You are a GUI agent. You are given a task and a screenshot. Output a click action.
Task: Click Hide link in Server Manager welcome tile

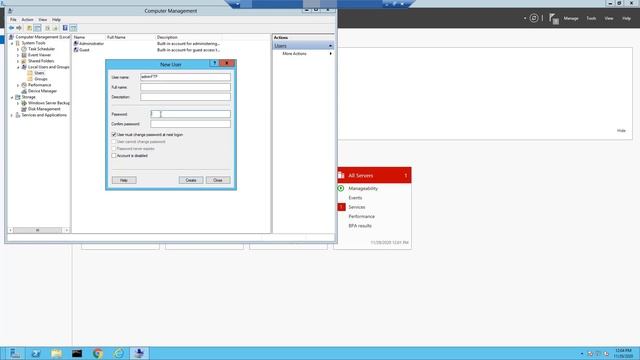point(621,131)
